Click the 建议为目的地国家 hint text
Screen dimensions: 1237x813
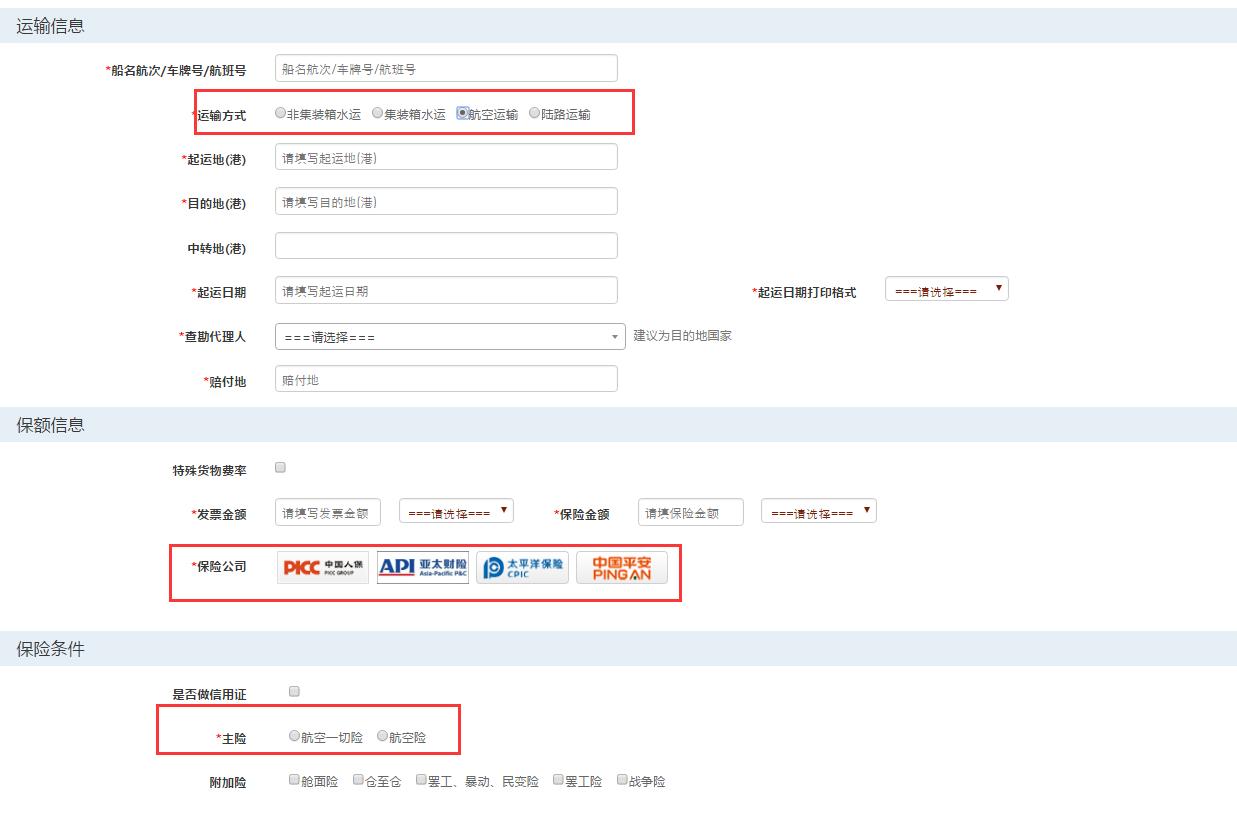pos(683,336)
